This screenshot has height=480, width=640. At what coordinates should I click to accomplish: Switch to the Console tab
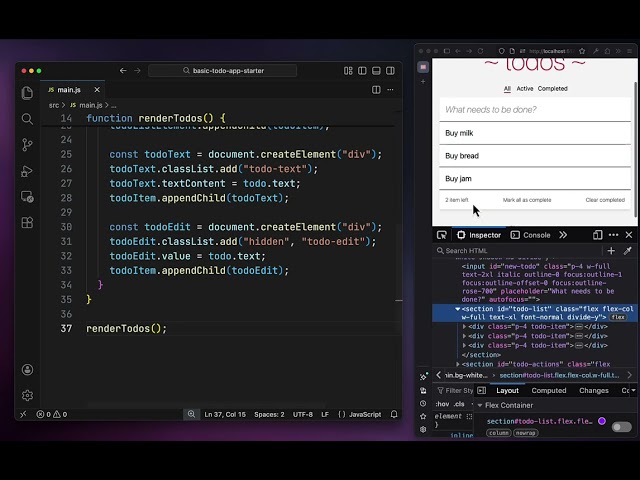(x=531, y=235)
